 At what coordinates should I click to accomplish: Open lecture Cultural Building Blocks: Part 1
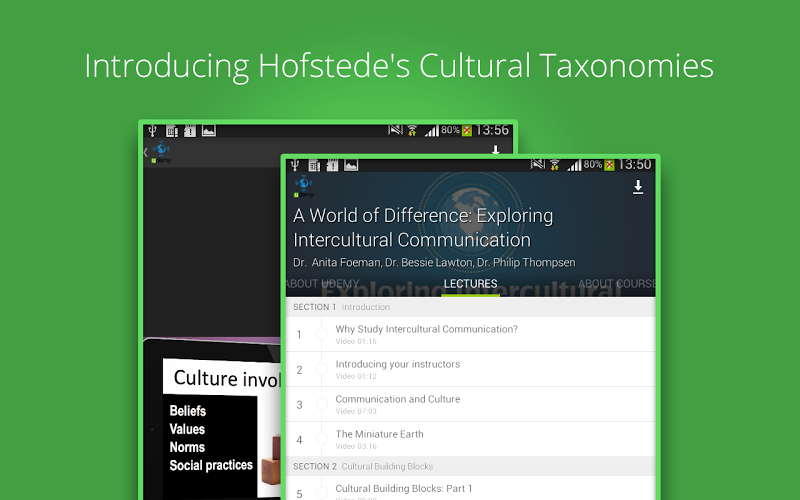(x=470, y=489)
